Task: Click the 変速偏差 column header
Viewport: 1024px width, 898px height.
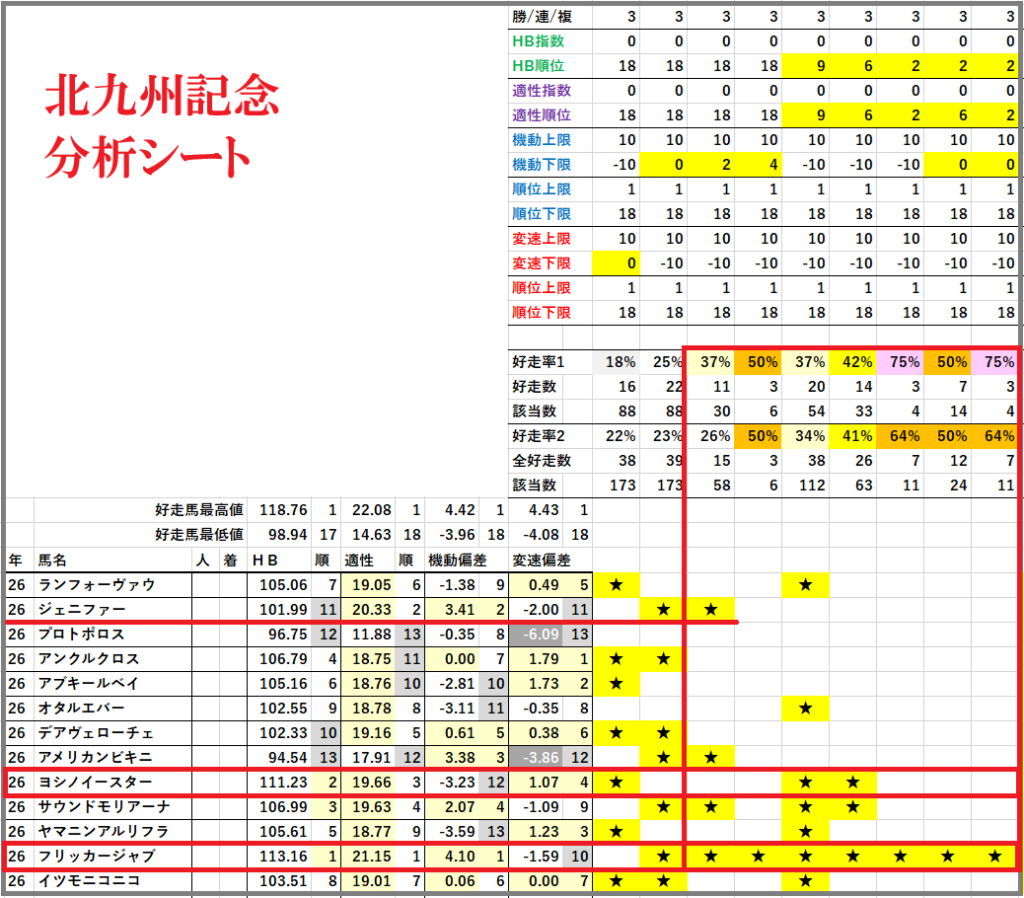Action: pos(541,560)
